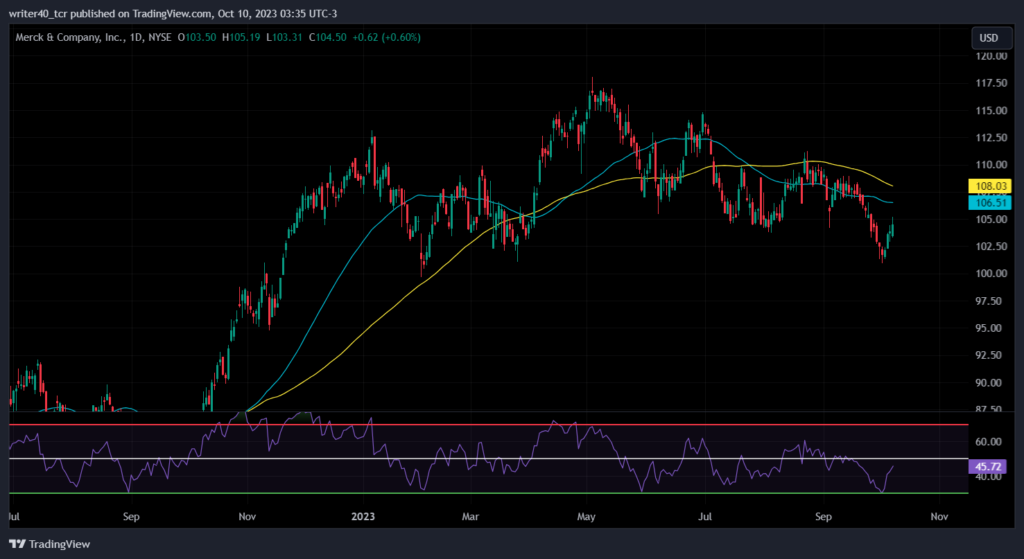Click the Nov label left of 2023

coord(247,517)
